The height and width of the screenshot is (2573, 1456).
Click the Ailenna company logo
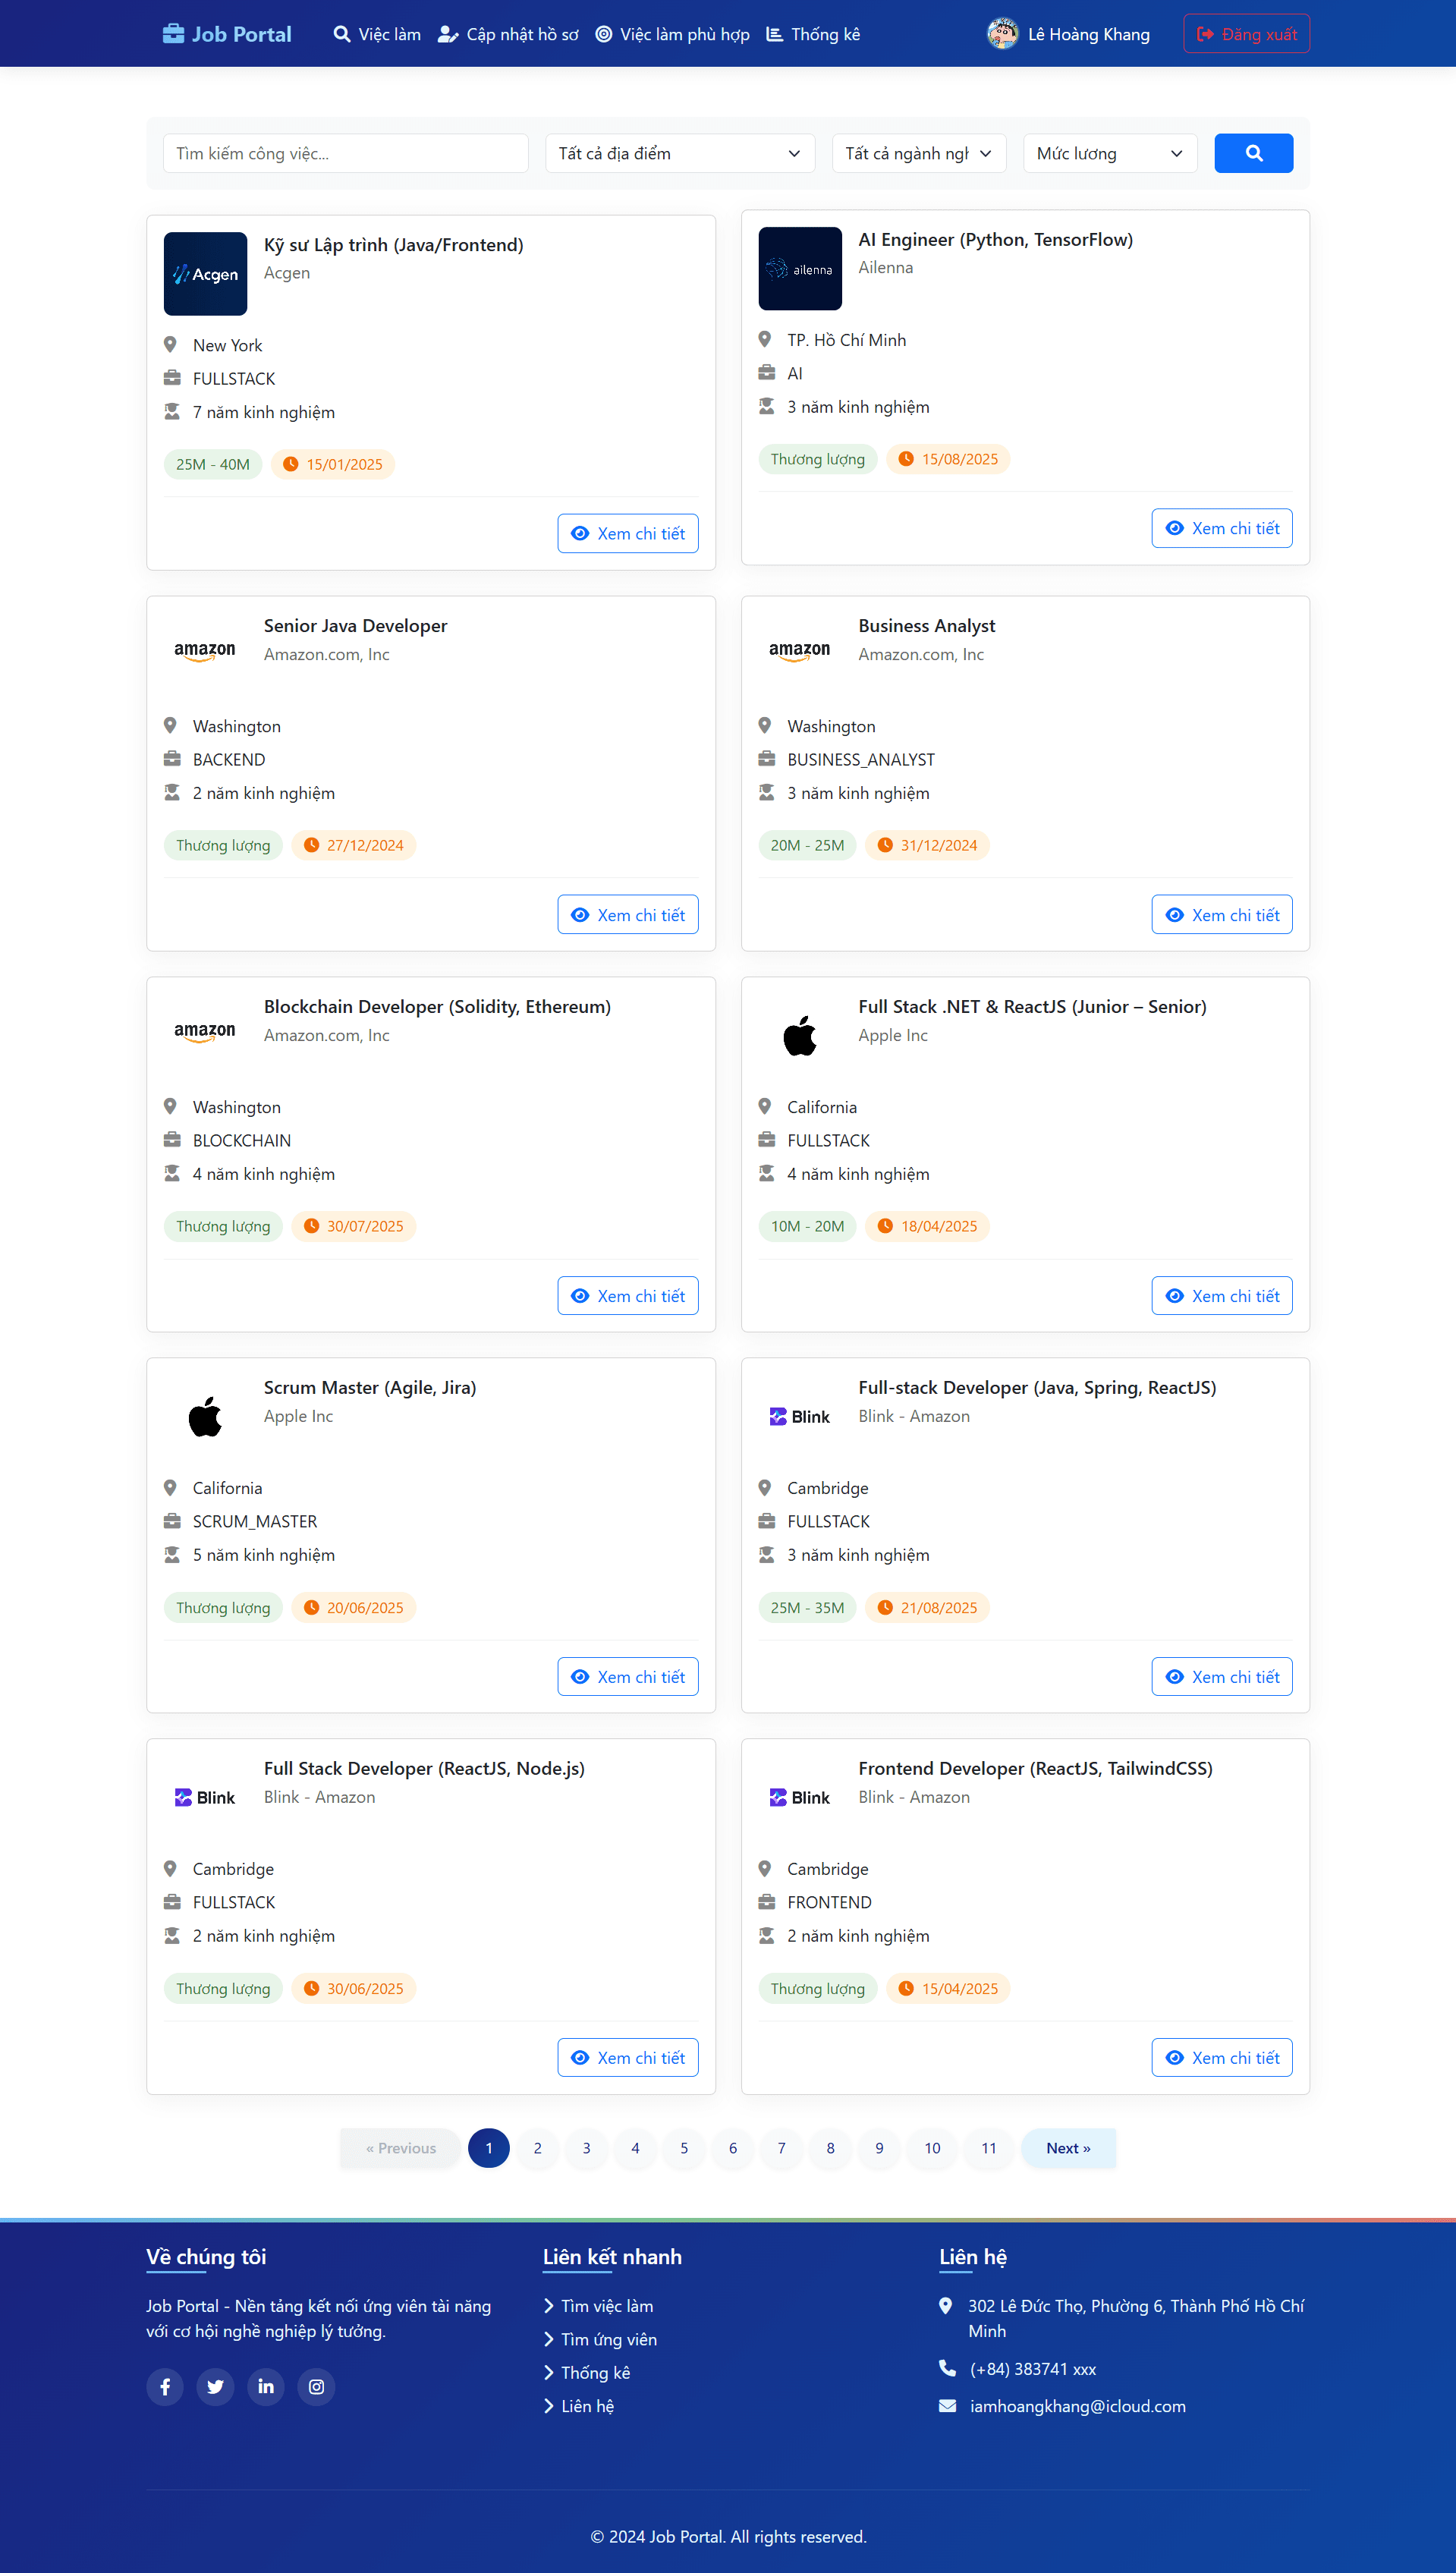(x=800, y=269)
